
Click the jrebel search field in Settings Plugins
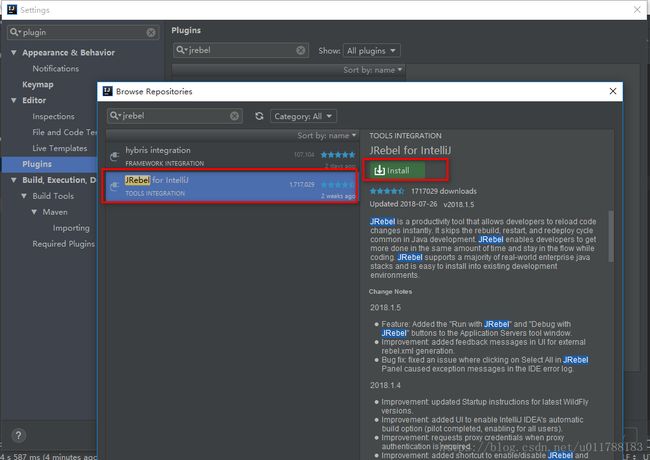[x=241, y=51]
